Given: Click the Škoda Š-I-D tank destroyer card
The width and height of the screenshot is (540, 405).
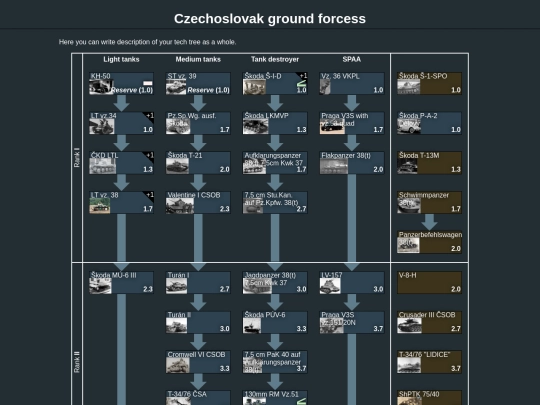Looking at the screenshot, I should [x=275, y=83].
